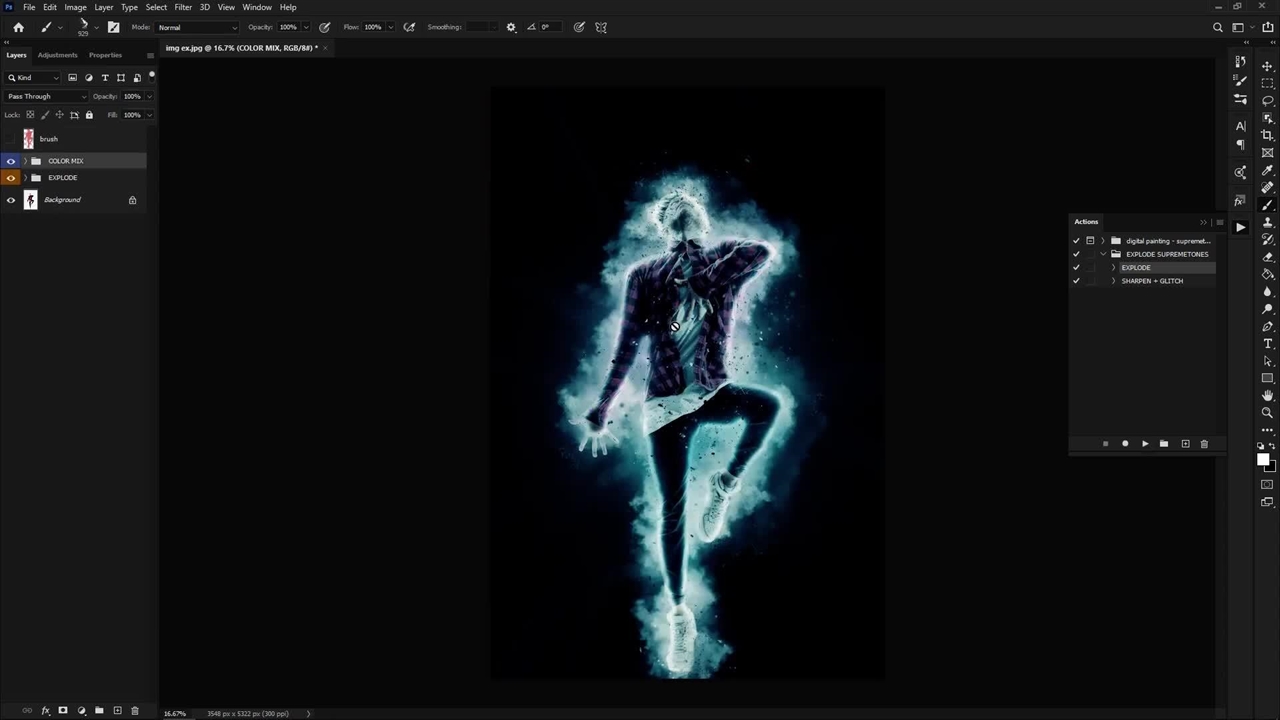Toggle Background layer visibility
The height and width of the screenshot is (720, 1280).
(11, 200)
